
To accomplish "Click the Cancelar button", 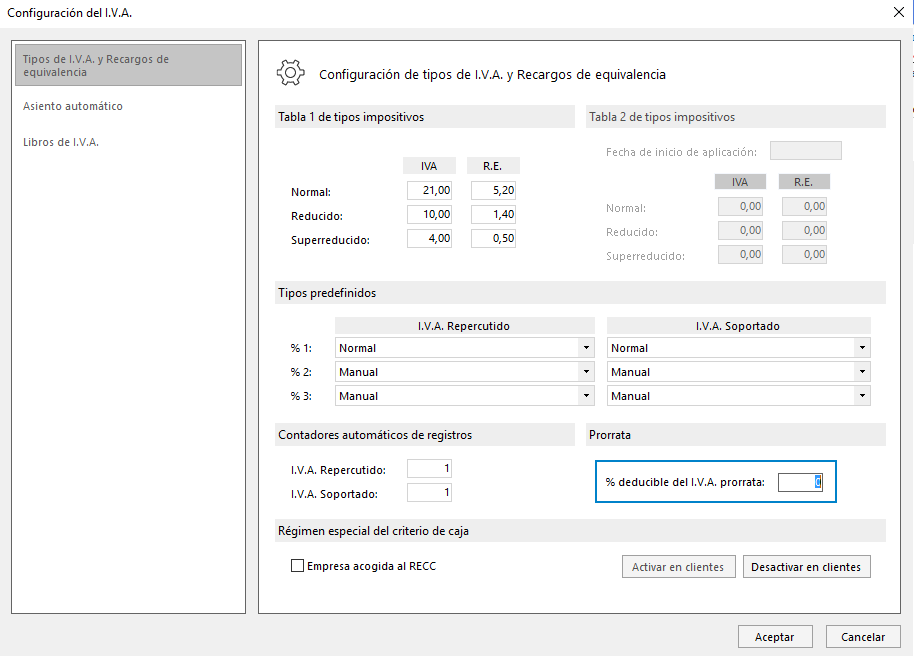I will [863, 637].
